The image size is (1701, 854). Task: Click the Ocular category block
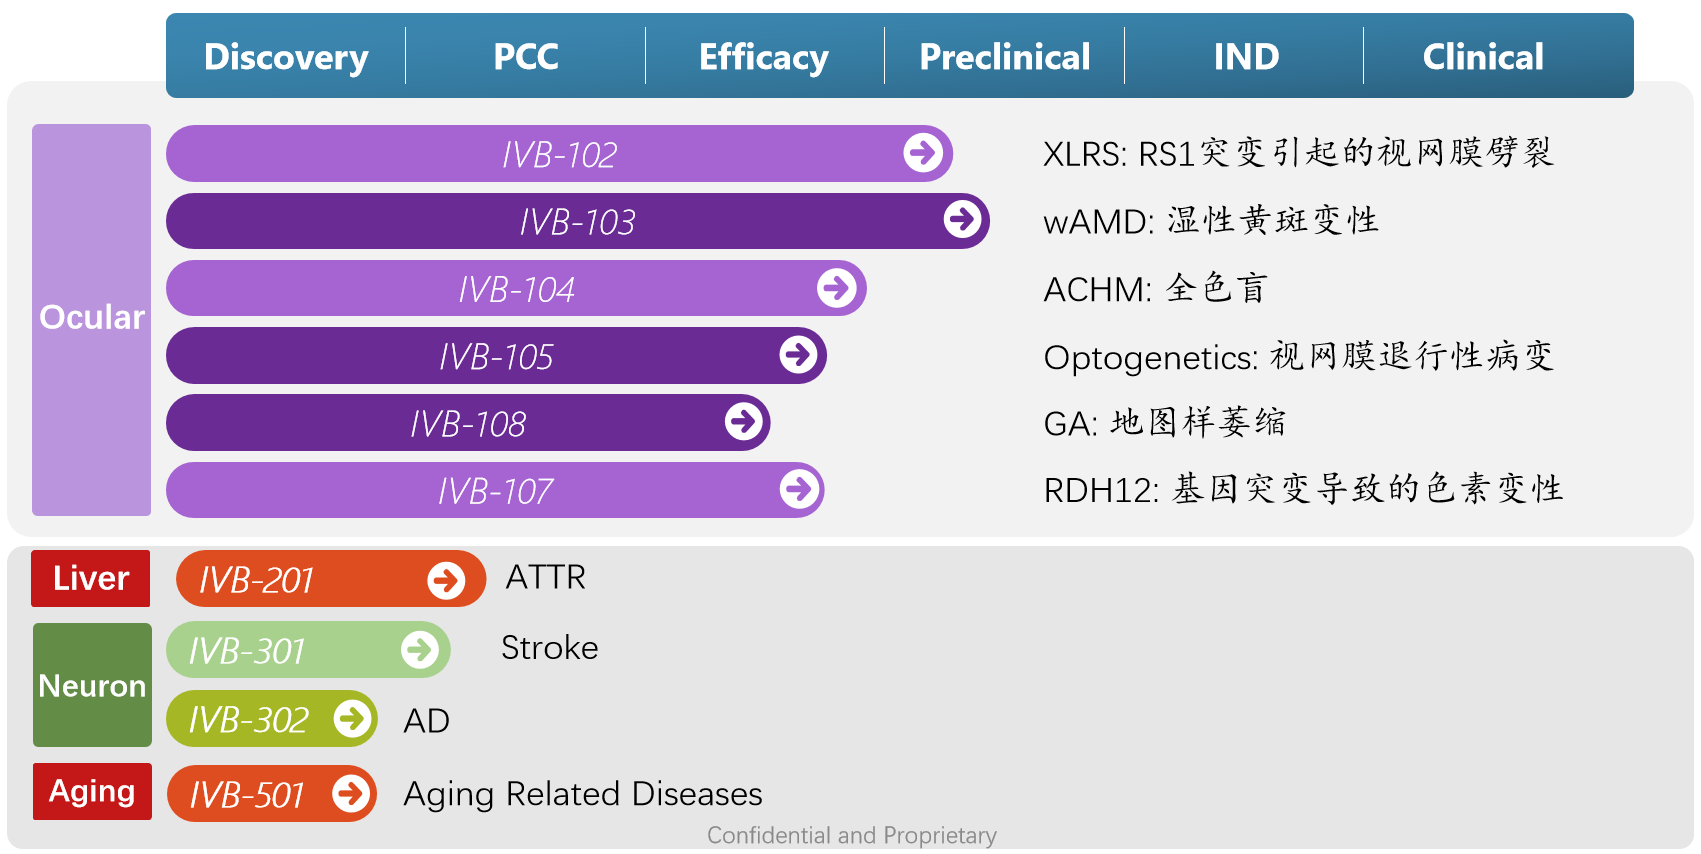pos(91,320)
